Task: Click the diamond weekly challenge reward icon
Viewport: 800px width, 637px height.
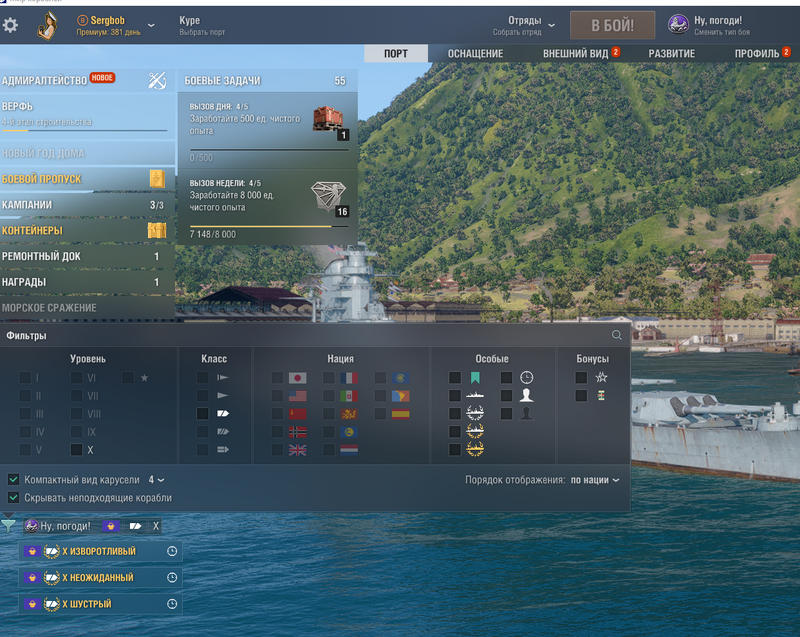Action: pos(328,196)
